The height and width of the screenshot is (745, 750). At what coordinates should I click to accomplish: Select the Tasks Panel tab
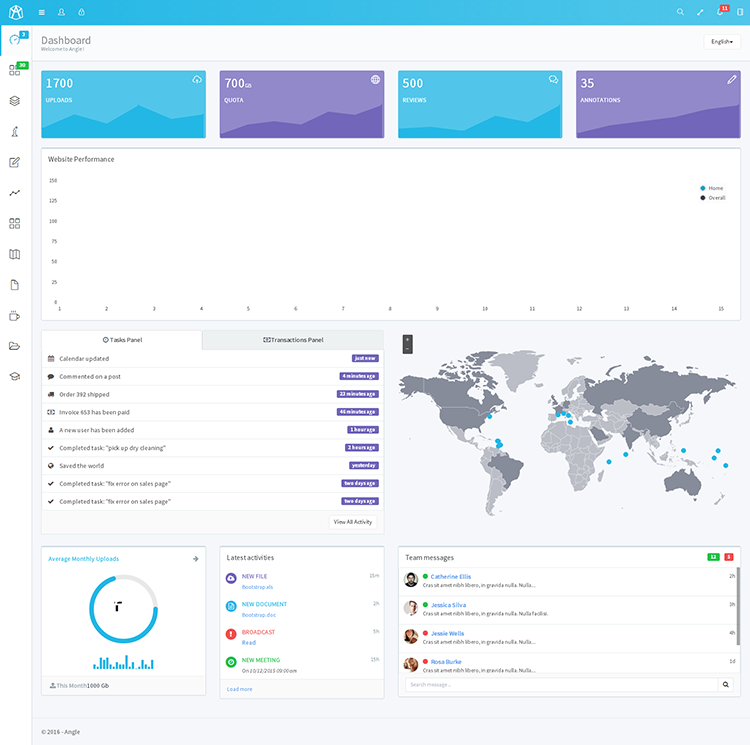[122, 340]
